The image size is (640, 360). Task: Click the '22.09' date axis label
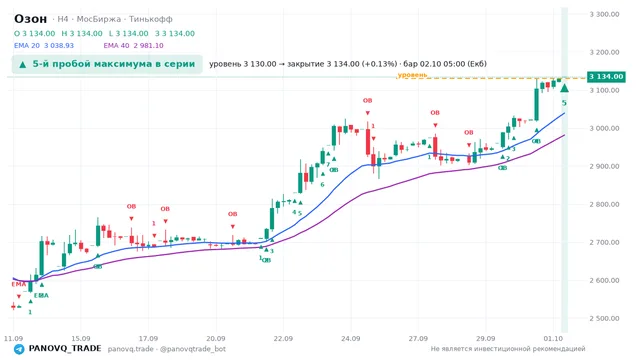283,338
